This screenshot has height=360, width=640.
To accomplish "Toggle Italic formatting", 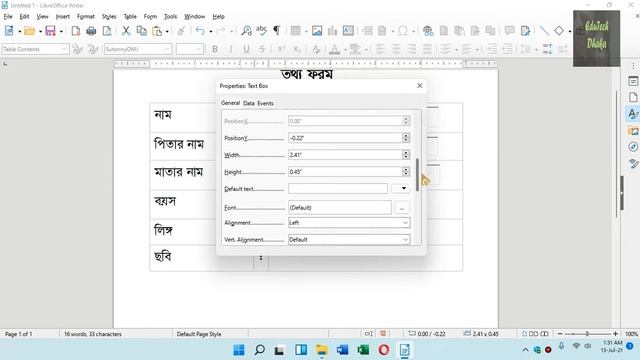I will tap(231, 49).
